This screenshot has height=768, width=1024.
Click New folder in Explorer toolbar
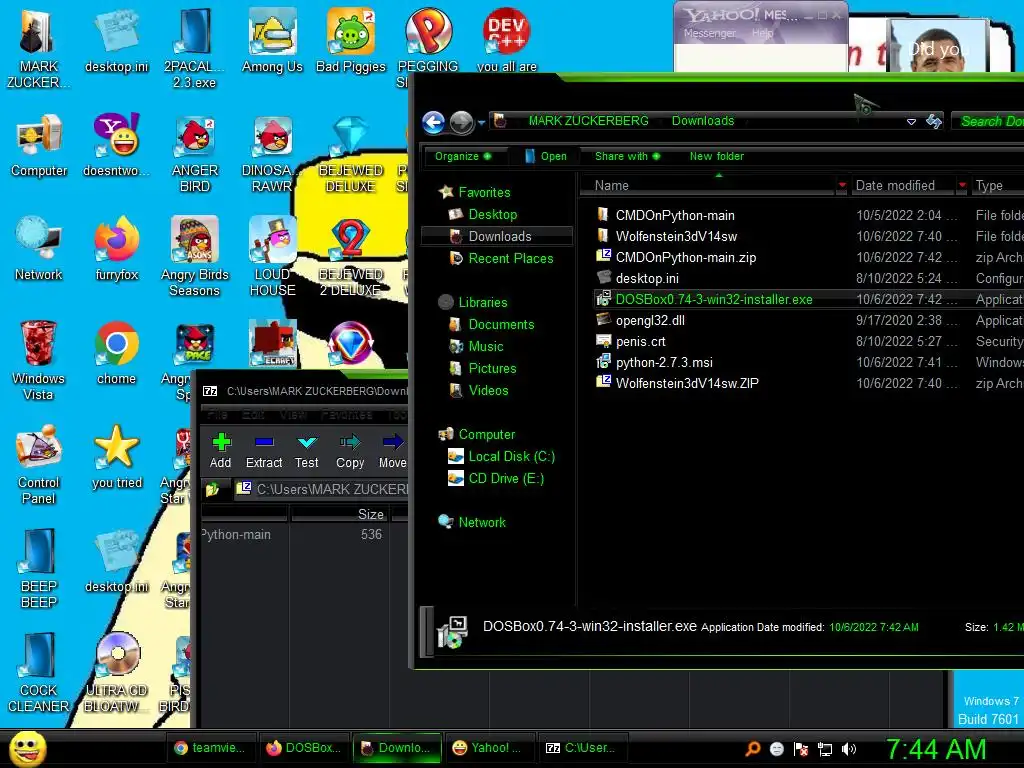click(x=716, y=156)
